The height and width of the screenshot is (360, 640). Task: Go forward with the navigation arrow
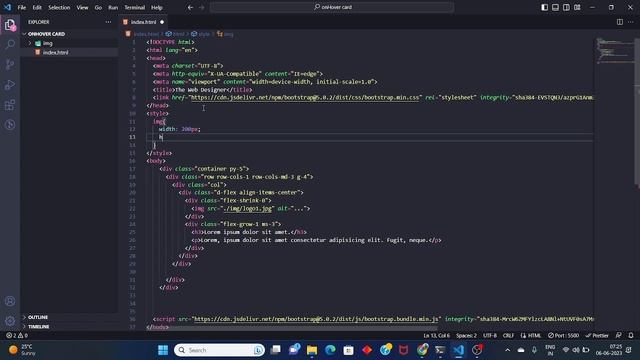(x=201, y=7)
